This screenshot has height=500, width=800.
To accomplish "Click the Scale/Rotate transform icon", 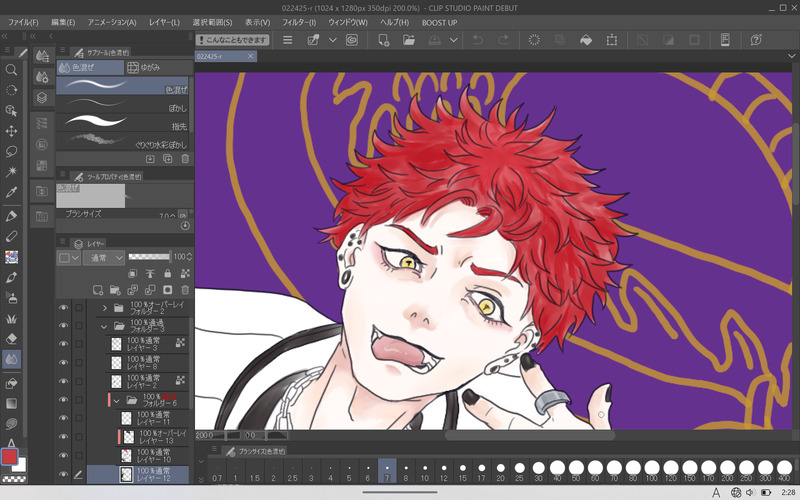I will [x=612, y=40].
